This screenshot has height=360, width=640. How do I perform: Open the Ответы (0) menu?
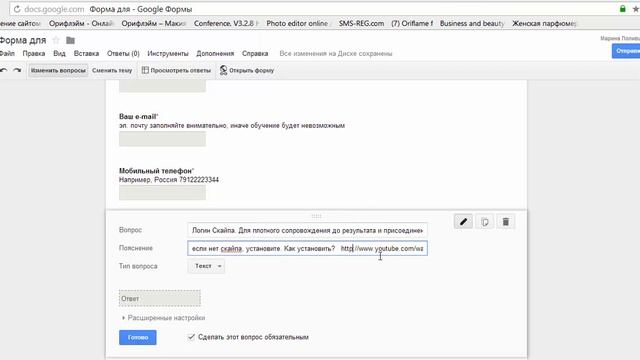pyautogui.click(x=123, y=53)
